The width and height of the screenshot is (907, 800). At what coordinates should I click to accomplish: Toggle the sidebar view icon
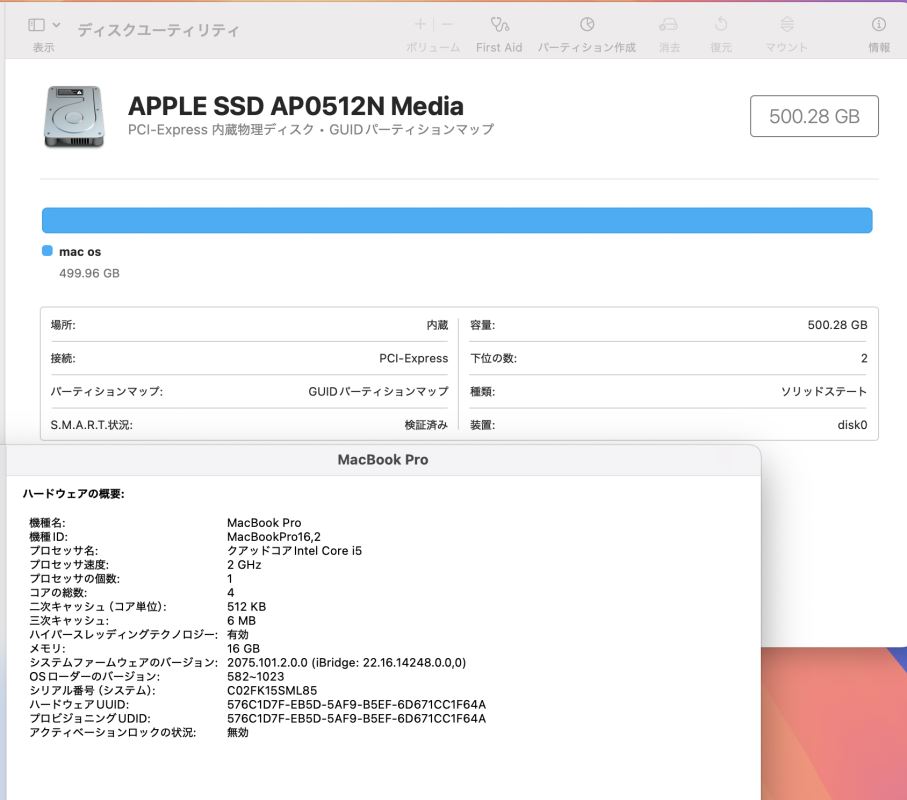[36, 24]
